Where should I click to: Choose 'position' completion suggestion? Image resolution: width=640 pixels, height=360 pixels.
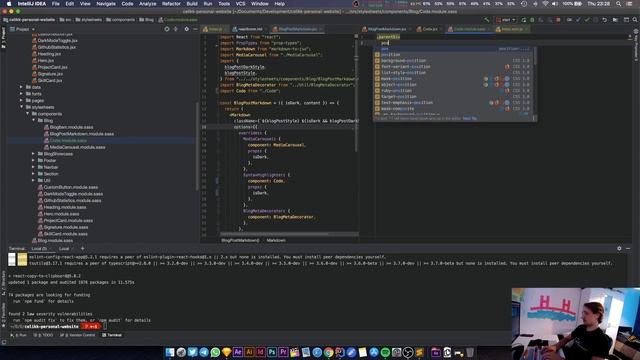click(454, 55)
